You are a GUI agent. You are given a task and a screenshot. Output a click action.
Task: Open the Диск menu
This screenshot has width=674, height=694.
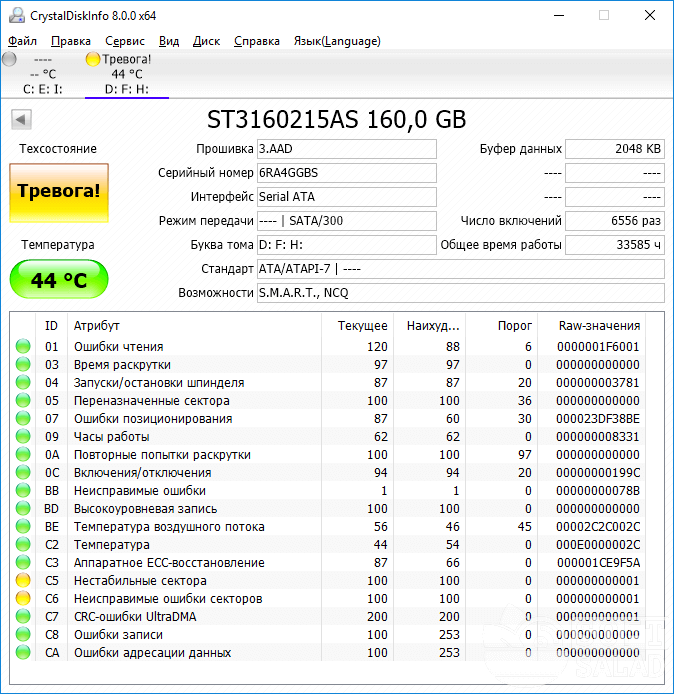coord(206,41)
